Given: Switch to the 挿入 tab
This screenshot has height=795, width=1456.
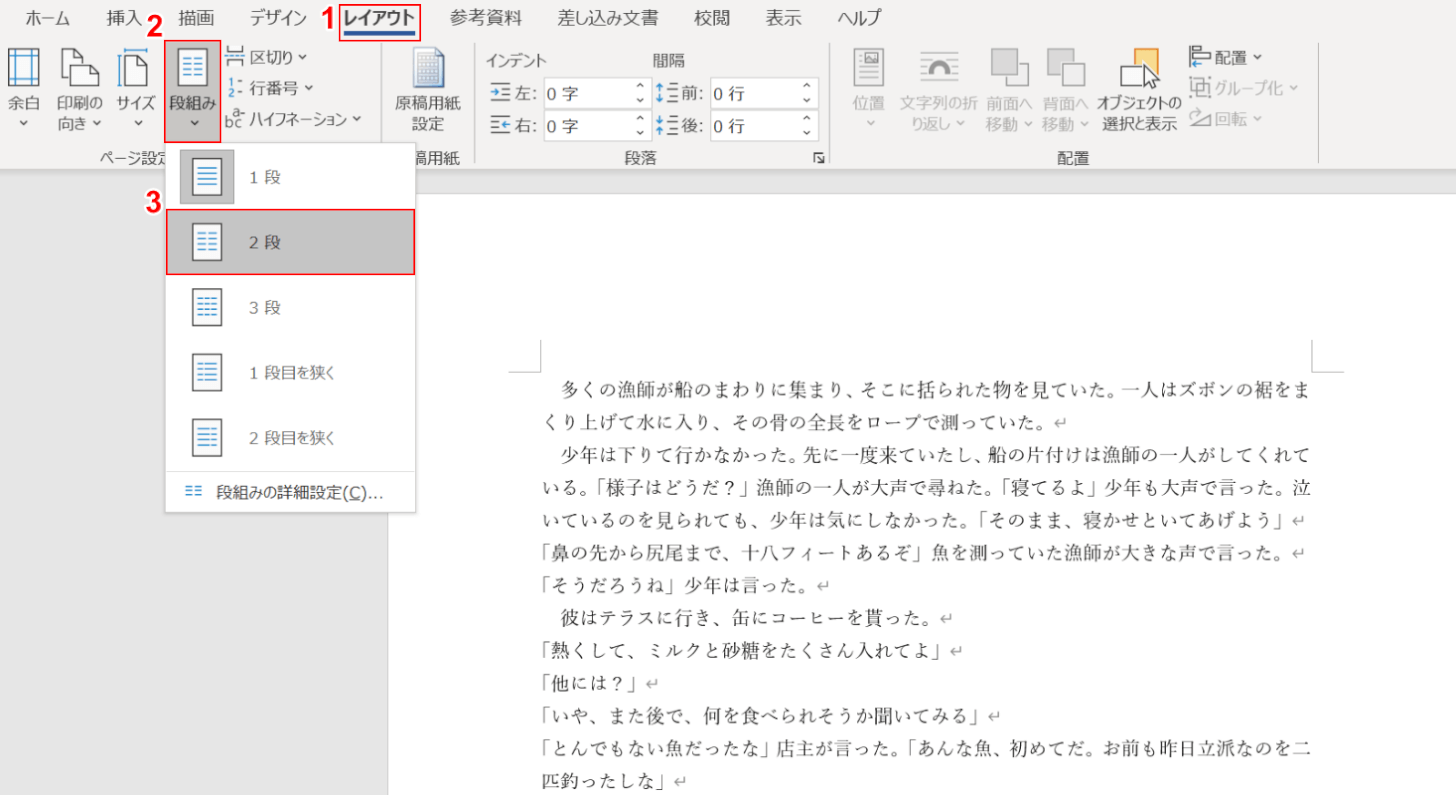Looking at the screenshot, I should (124, 17).
